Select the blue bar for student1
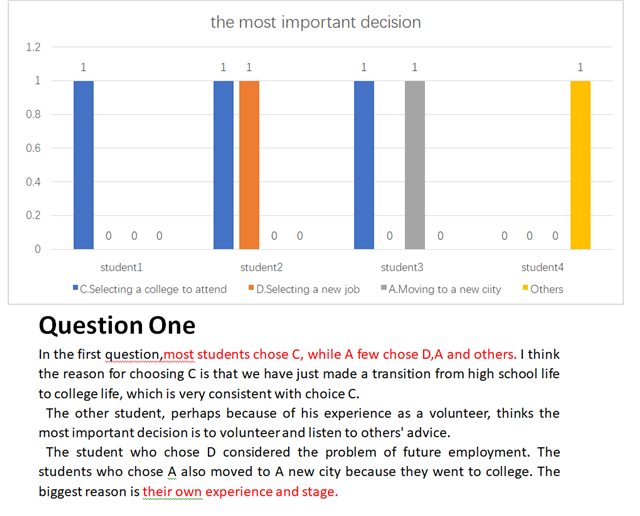Screen dimensions: 640x516 pyautogui.click(x=84, y=165)
